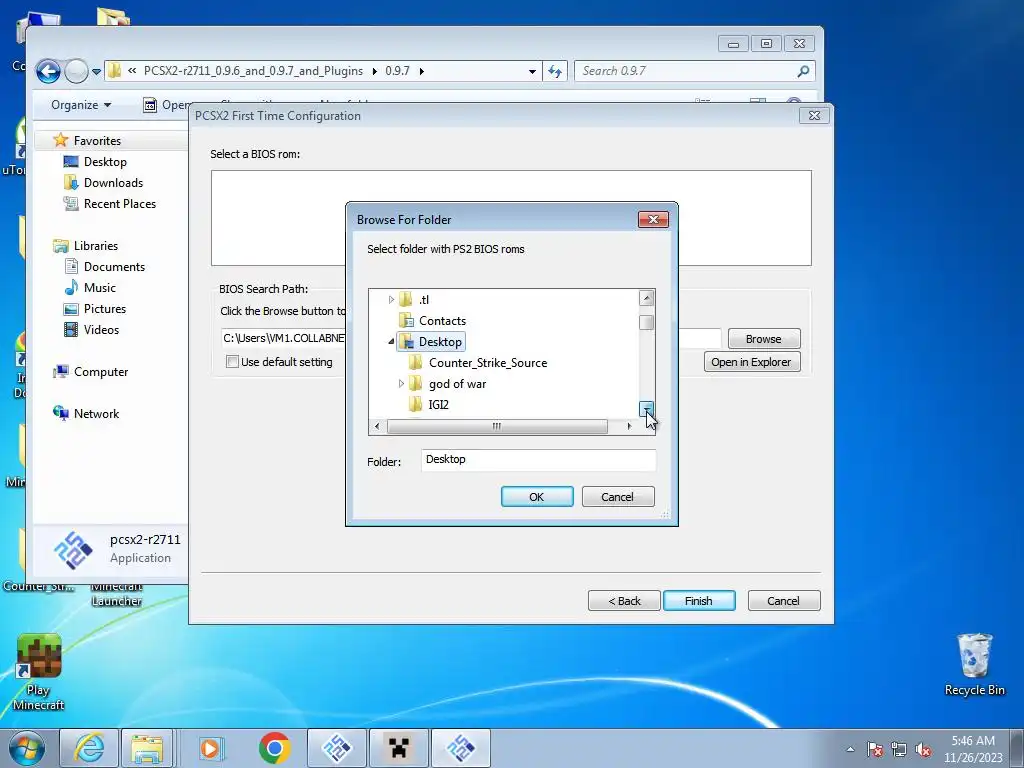Image resolution: width=1024 pixels, height=768 pixels.
Task: Expand the god of war folder node
Action: (x=401, y=384)
